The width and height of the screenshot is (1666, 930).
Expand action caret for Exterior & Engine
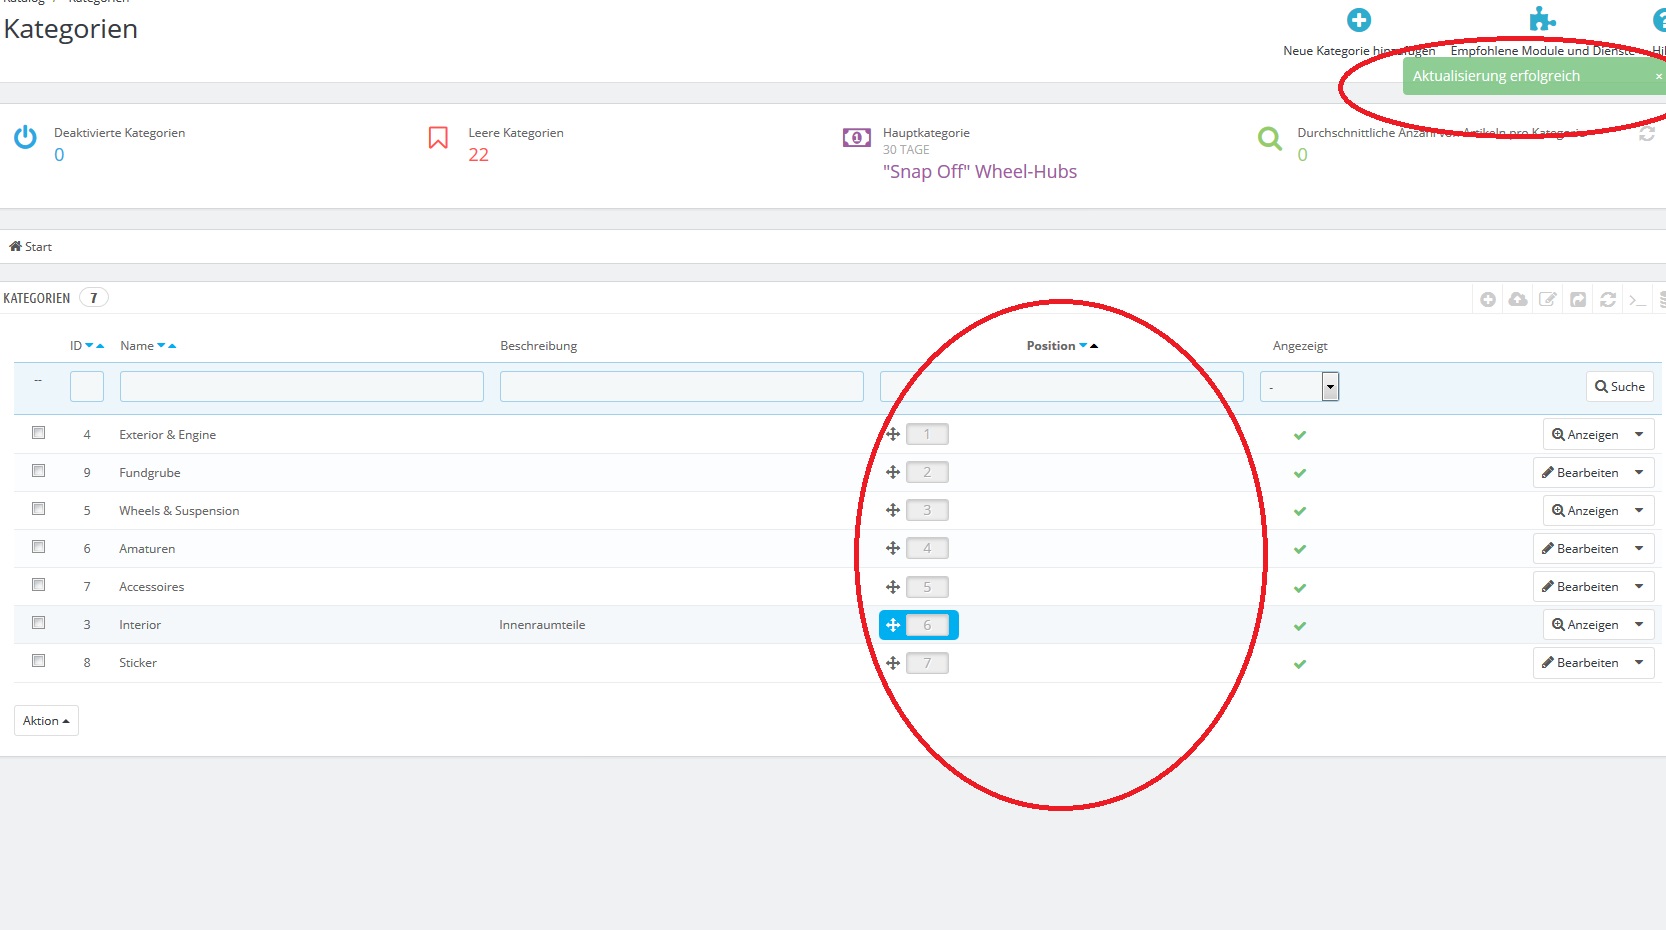pyautogui.click(x=1639, y=434)
